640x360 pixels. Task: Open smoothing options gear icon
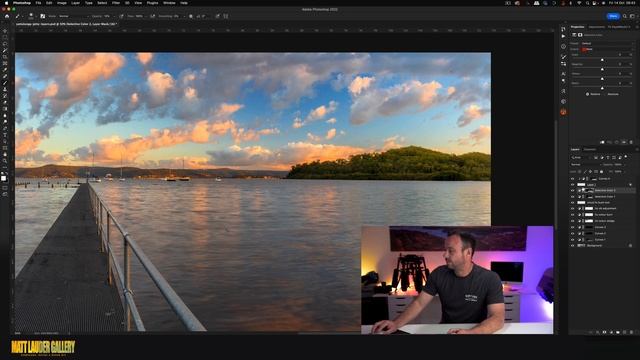(191, 16)
